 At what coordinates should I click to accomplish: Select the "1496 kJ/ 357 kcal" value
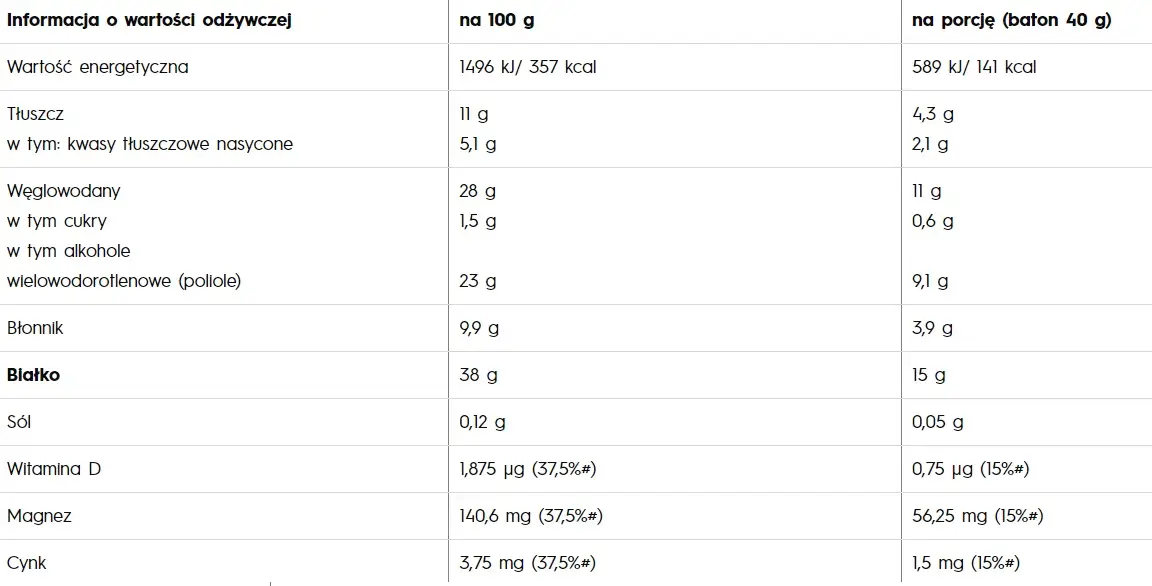(527, 68)
